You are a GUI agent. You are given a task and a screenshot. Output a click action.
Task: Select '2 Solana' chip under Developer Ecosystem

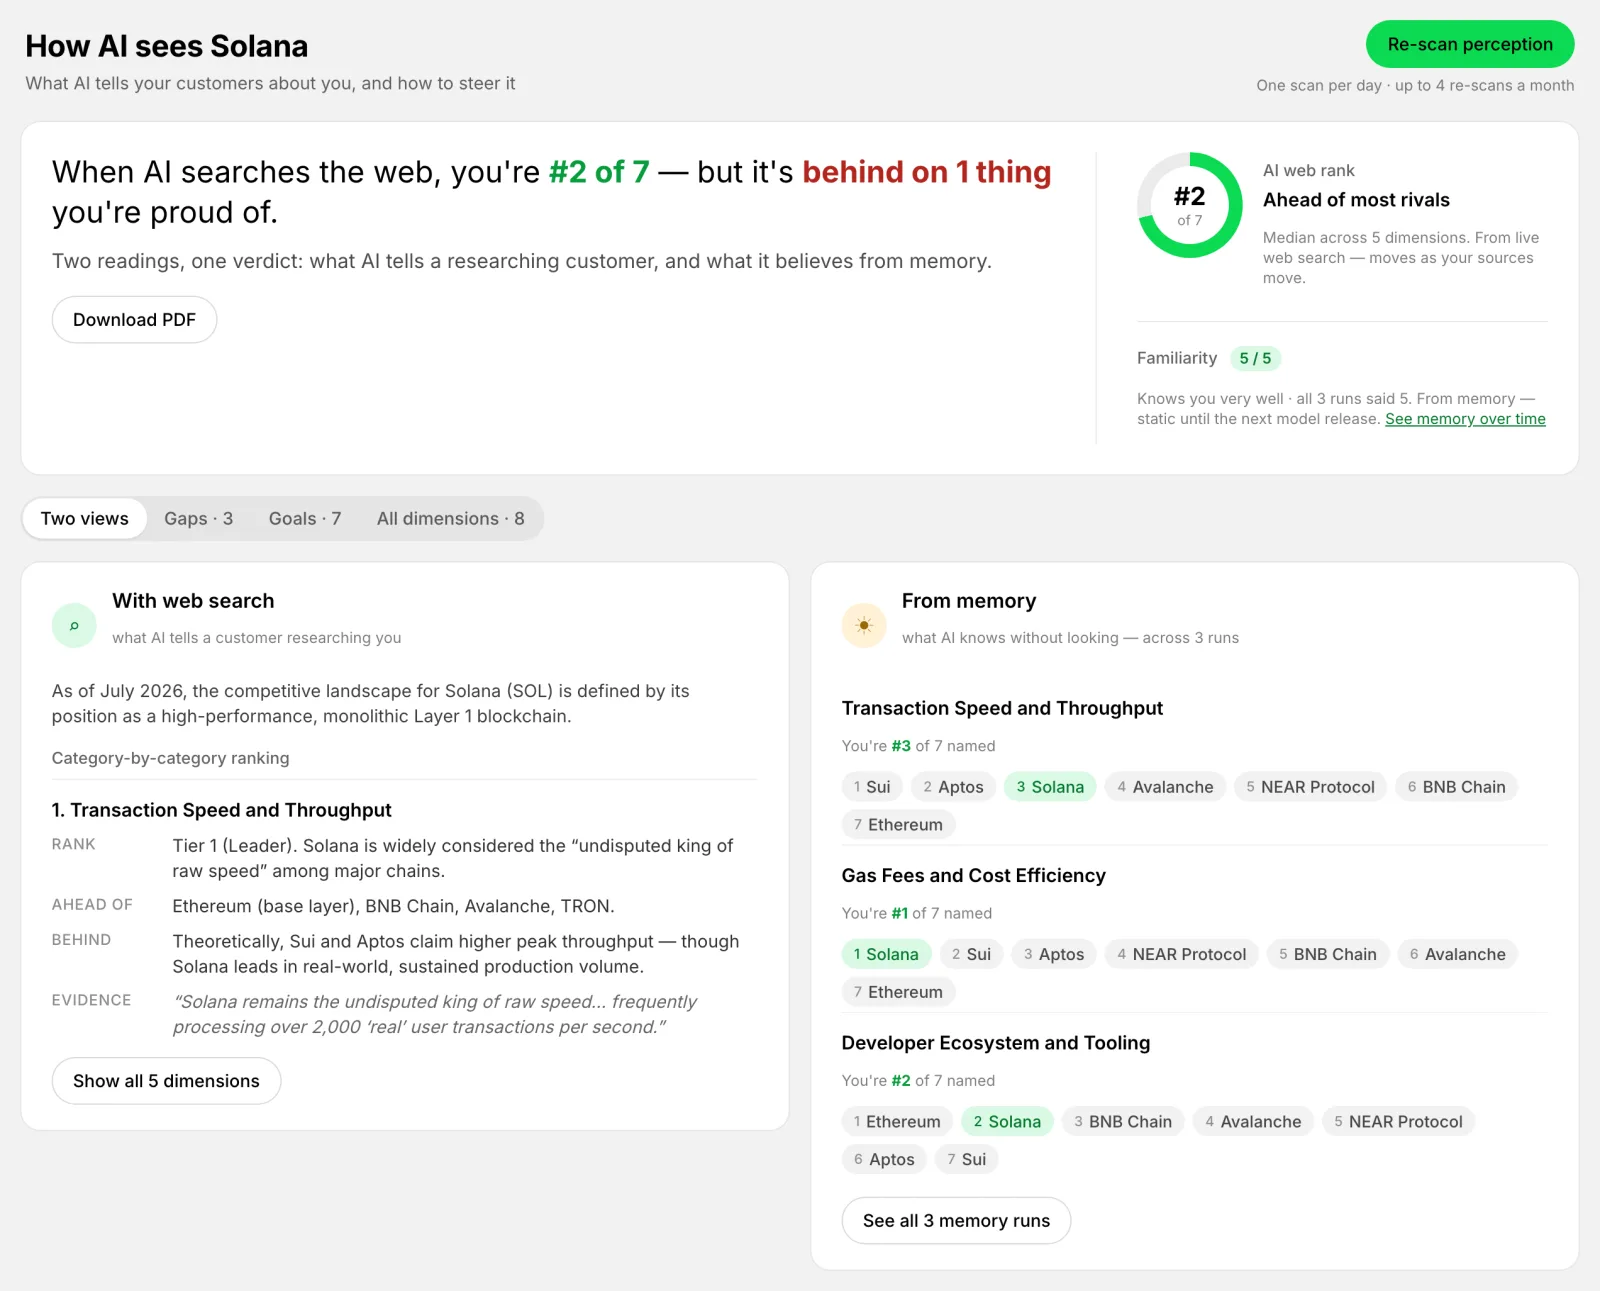pos(1007,1122)
